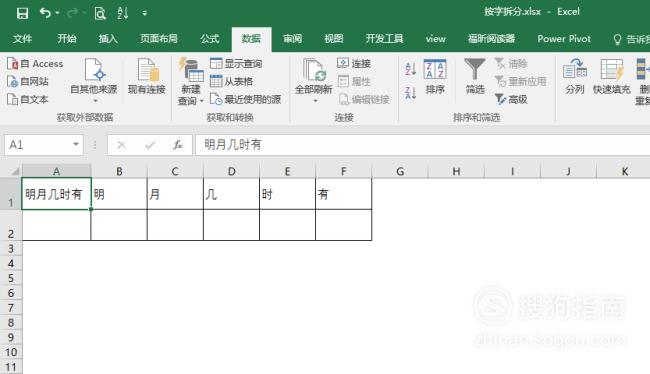Image resolution: width=650 pixels, height=374 pixels.
Task: Click the 告诉我 lightbulb search
Action: 630,39
